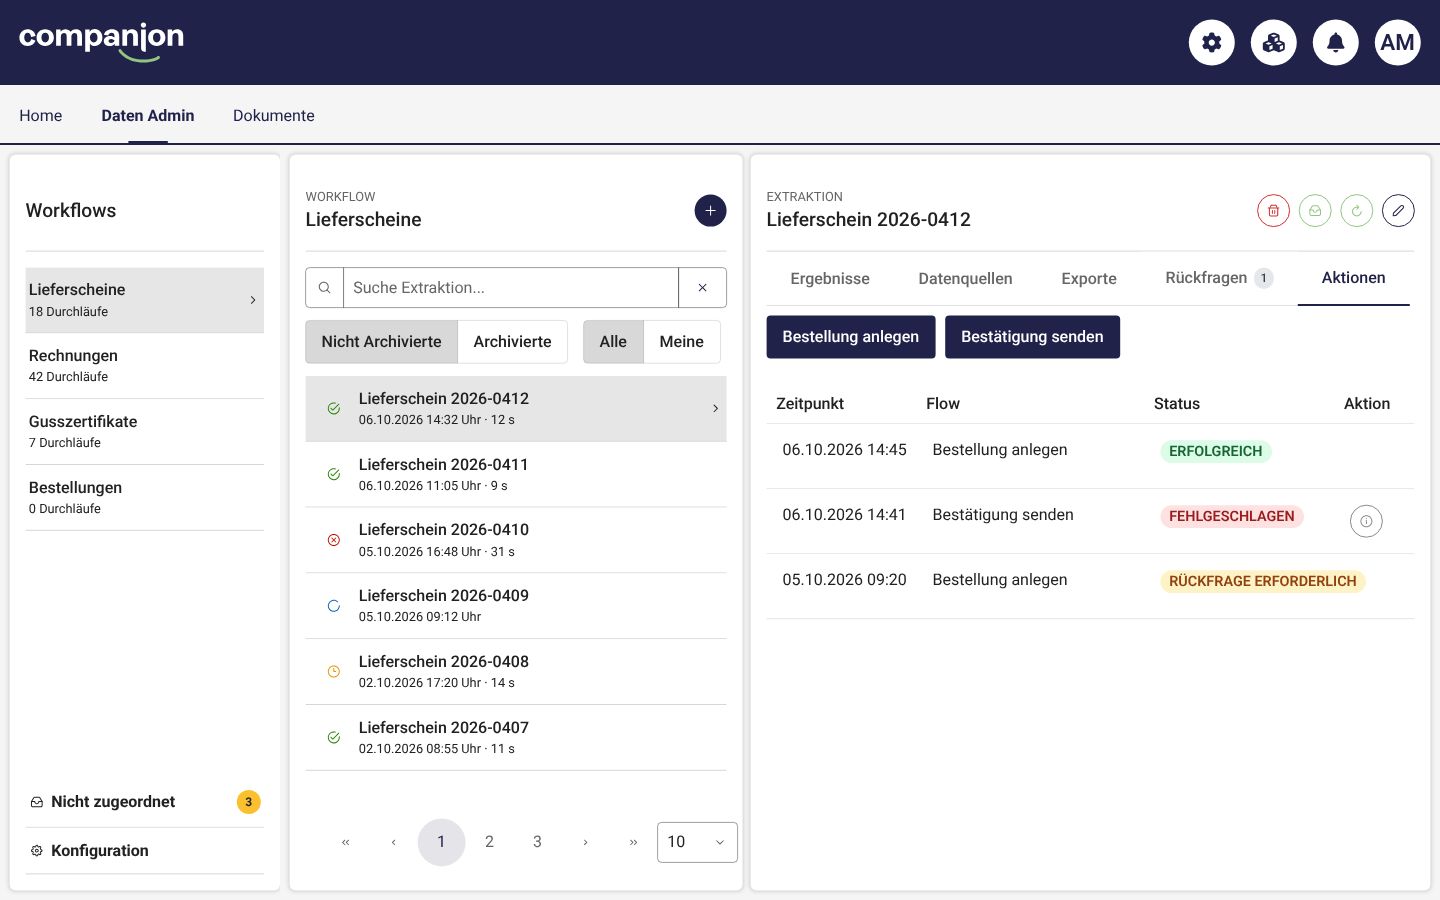The height and width of the screenshot is (900, 1440).
Task: Toggle filter to Nicht Archivierte
Action: pyautogui.click(x=381, y=342)
